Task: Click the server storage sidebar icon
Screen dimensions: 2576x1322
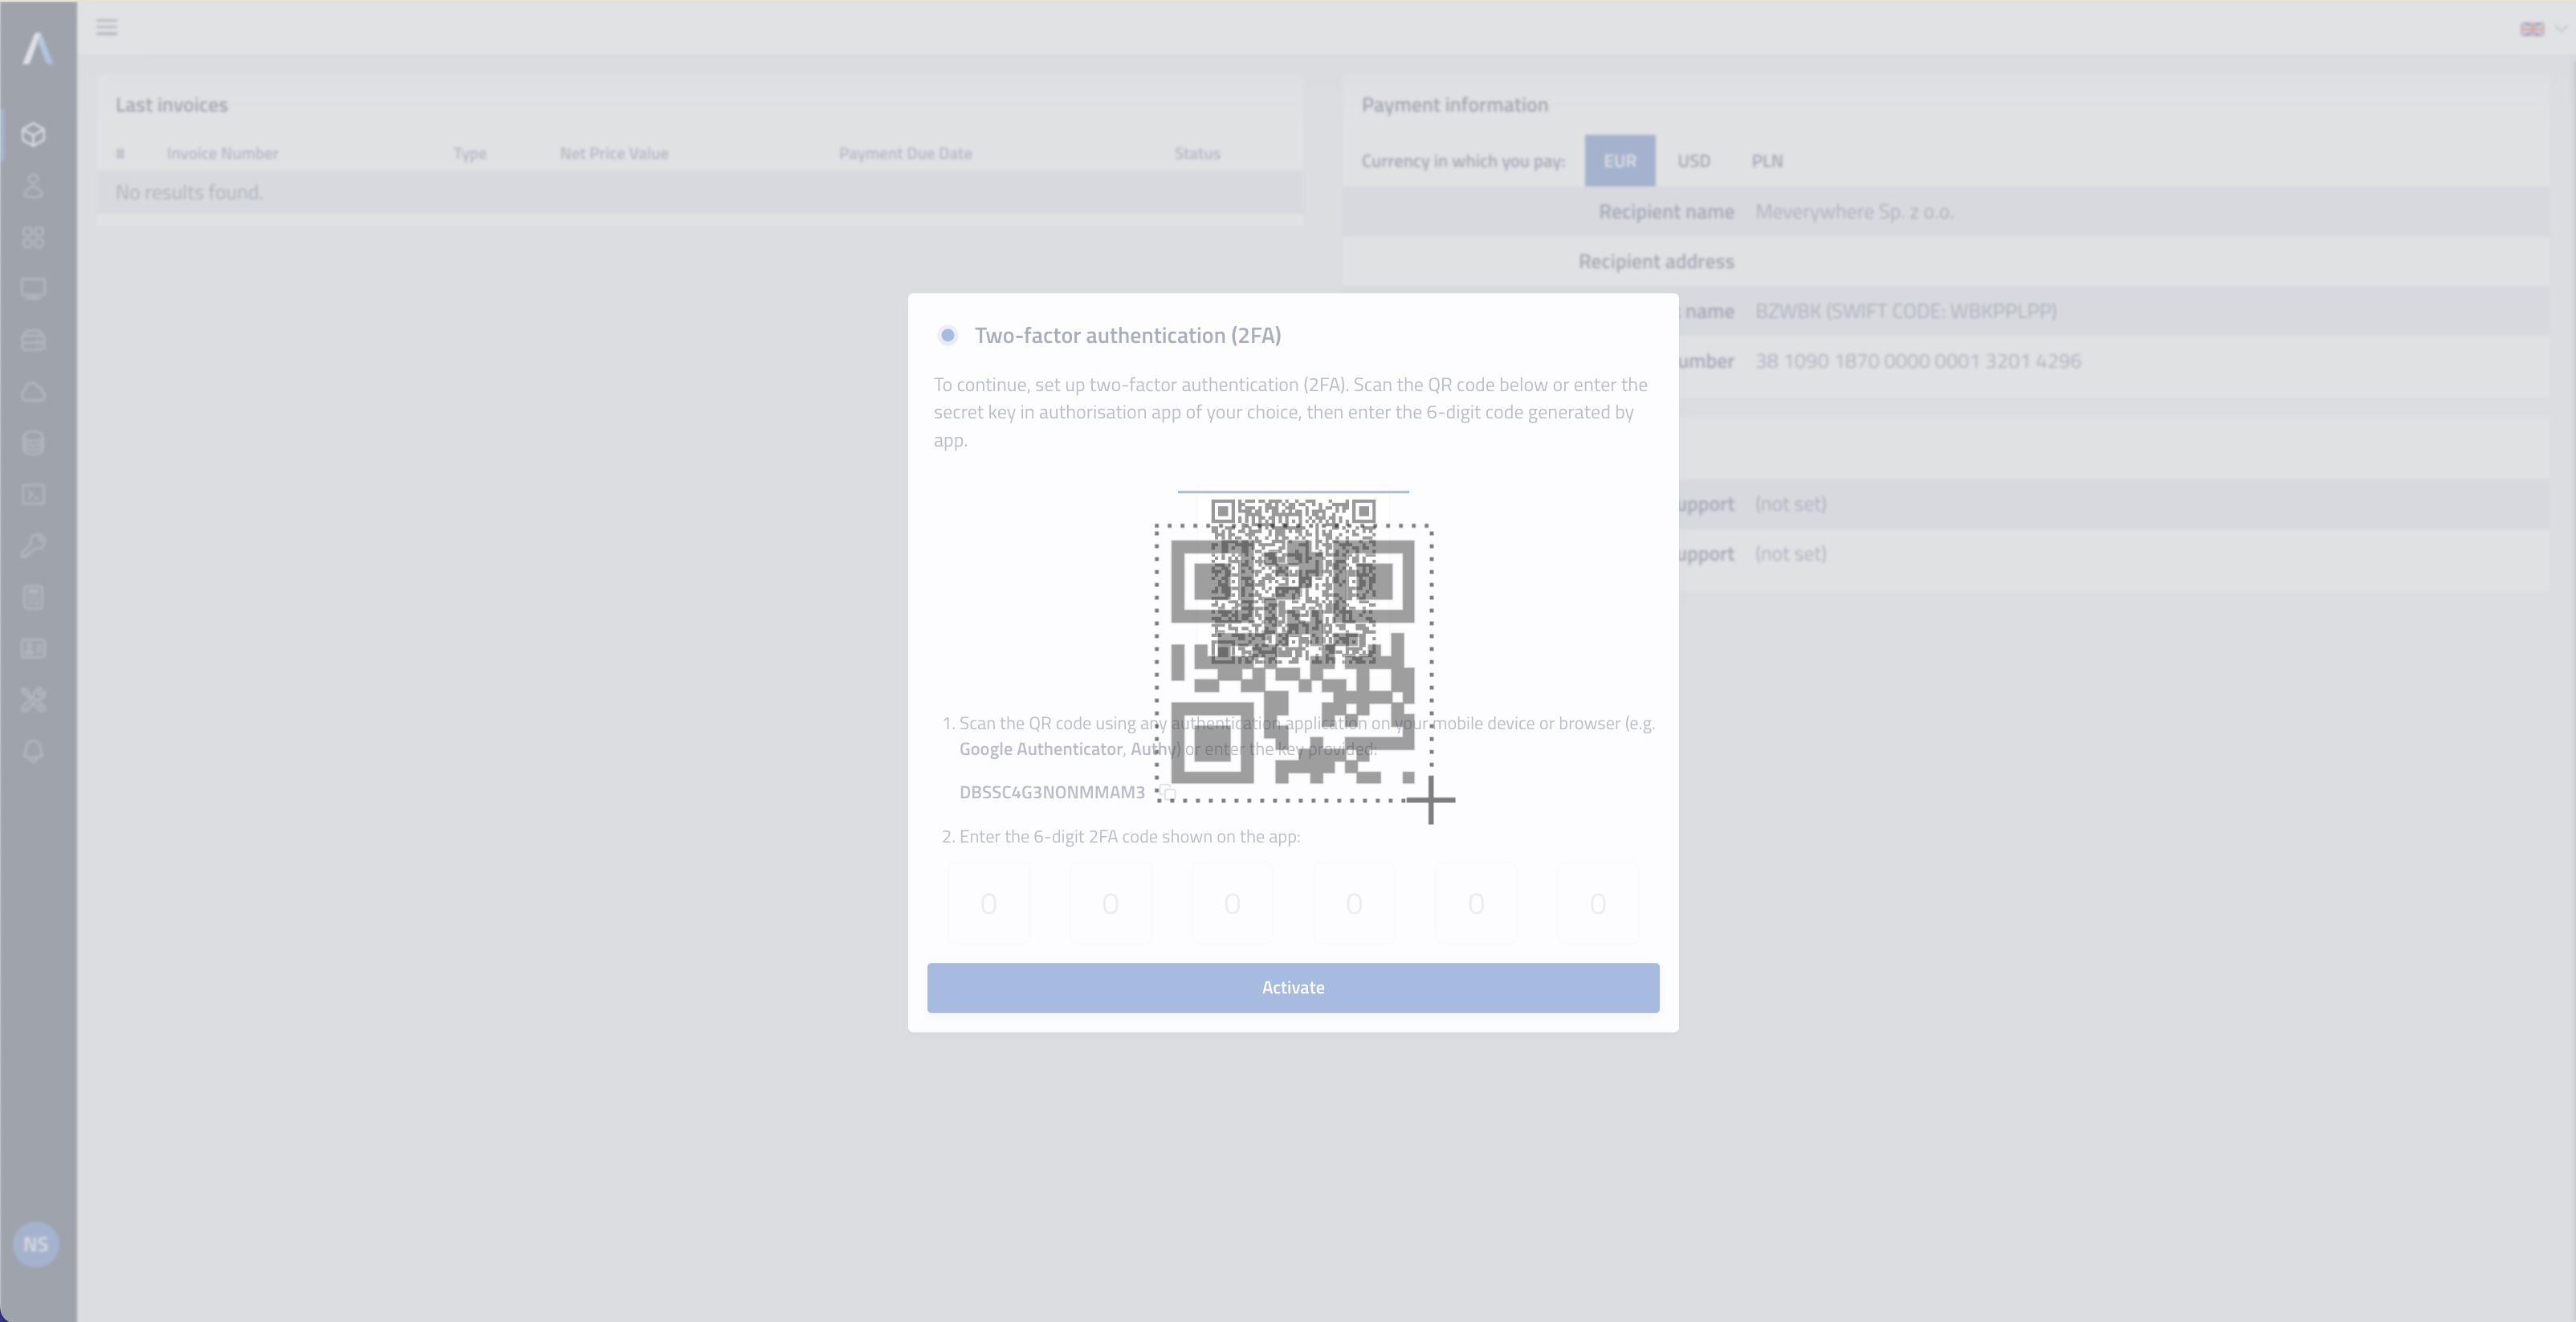Action: (33, 340)
